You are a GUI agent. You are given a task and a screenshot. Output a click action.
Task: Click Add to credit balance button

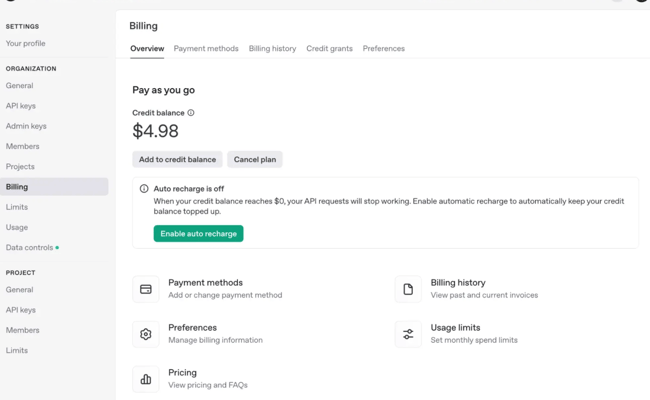[x=177, y=159]
